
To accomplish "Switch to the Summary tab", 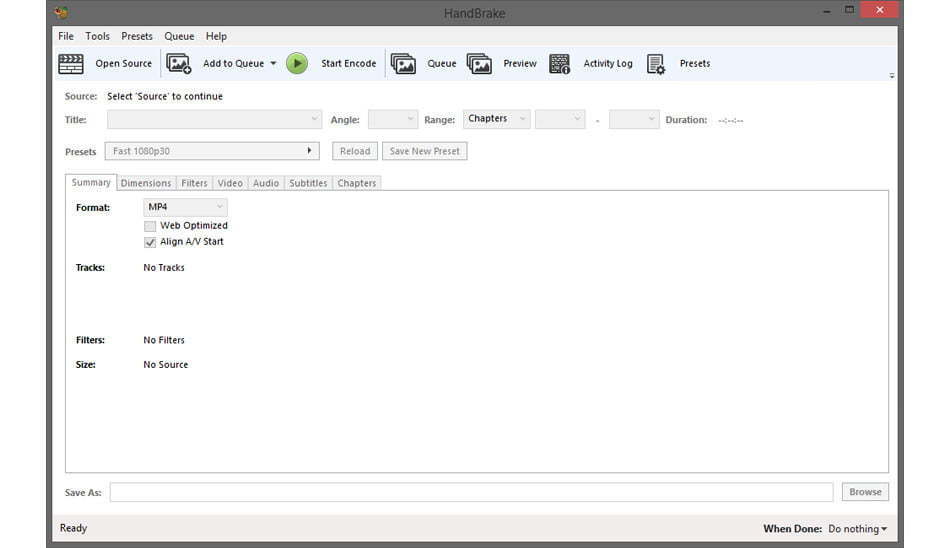I will pyautogui.click(x=91, y=182).
